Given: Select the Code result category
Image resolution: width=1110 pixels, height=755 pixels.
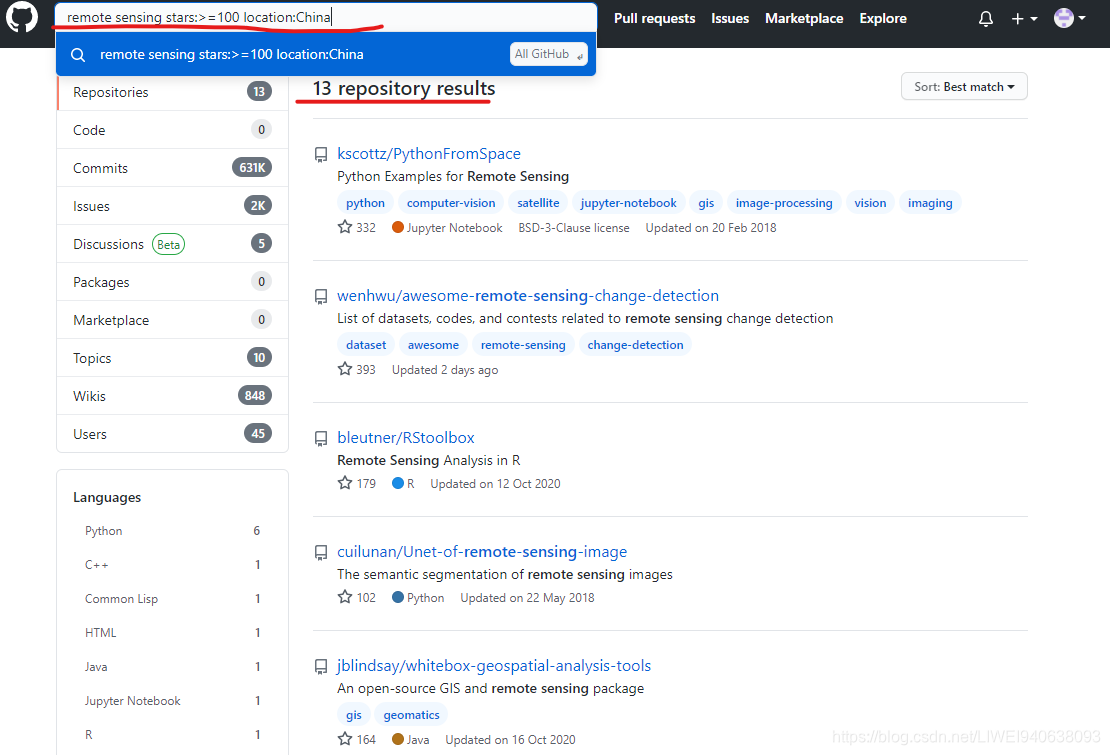Looking at the screenshot, I should click(172, 130).
